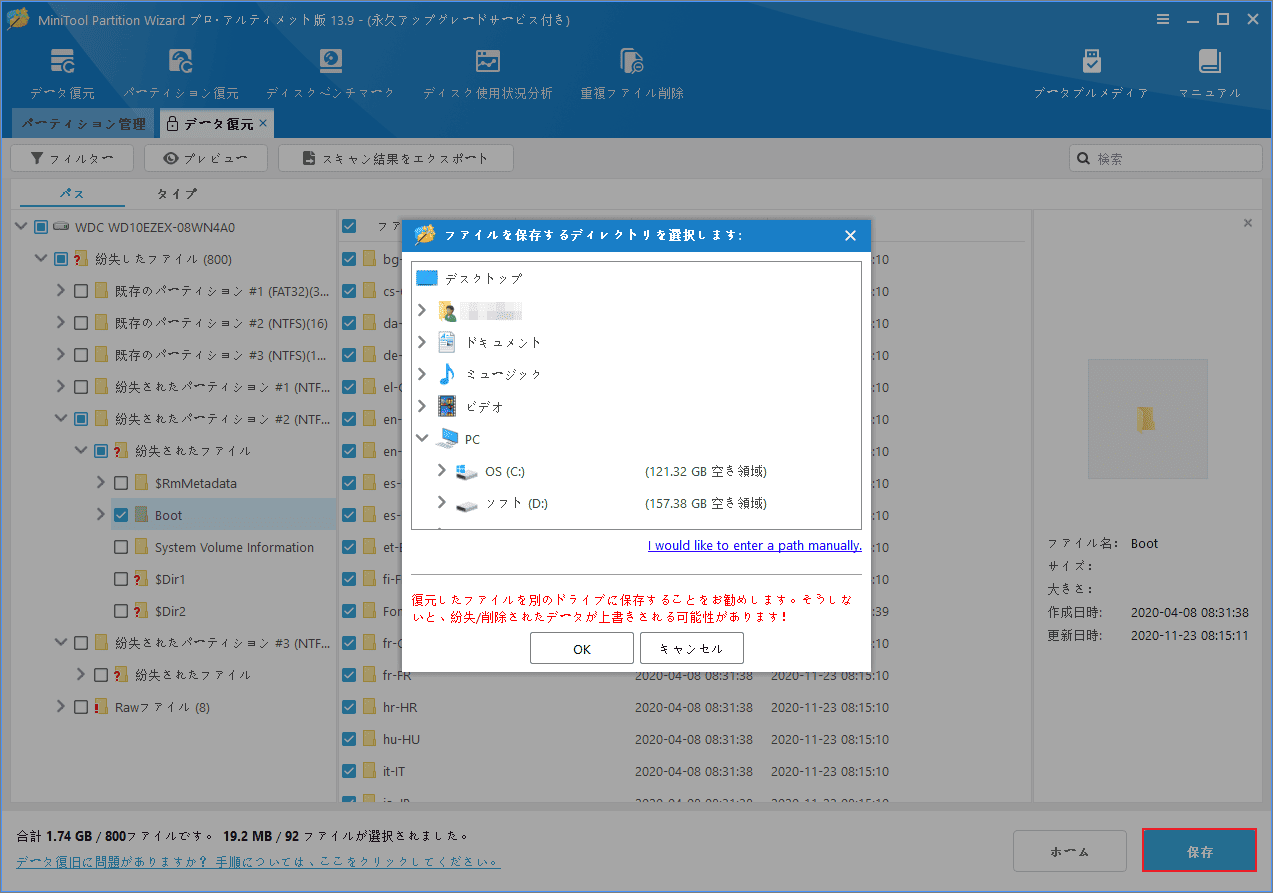Click into the 検索 search field
This screenshot has height=893, width=1273.
1165,158
